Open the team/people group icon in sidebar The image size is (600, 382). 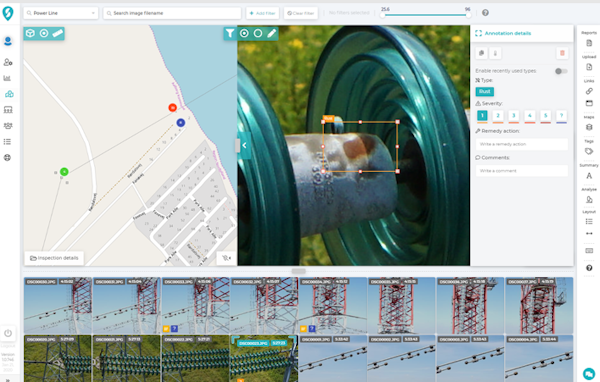tap(8, 126)
